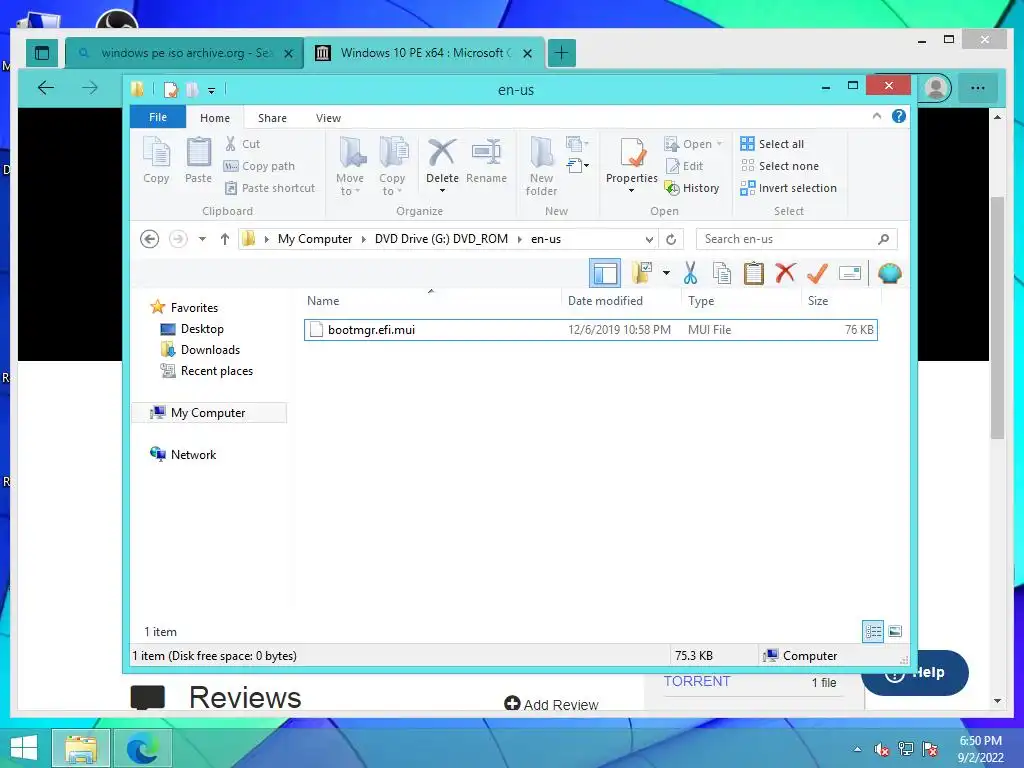Click the search magnifier icon in Explorer
Viewport: 1024px width, 768px height.
click(884, 239)
